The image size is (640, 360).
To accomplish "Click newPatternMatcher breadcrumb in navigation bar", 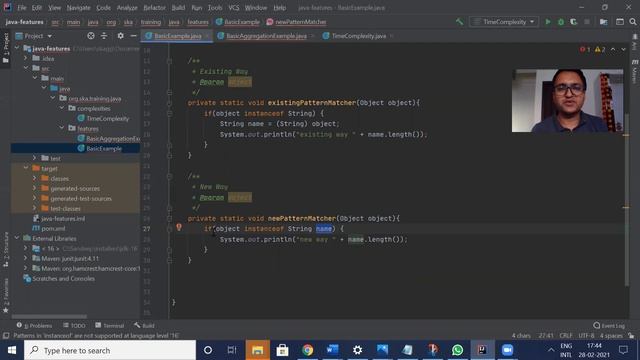I will (296, 22).
